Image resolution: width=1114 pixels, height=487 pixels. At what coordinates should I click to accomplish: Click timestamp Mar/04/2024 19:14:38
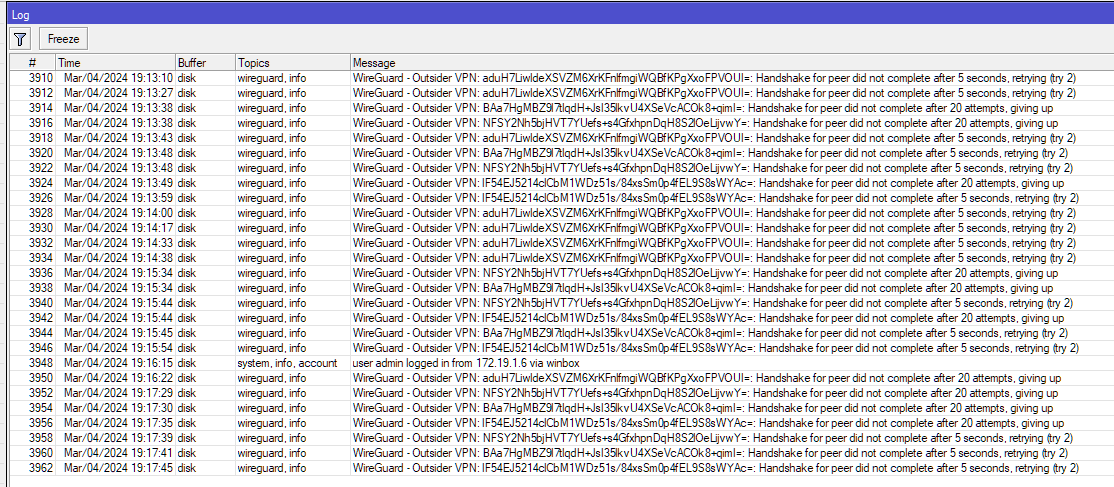(x=118, y=257)
